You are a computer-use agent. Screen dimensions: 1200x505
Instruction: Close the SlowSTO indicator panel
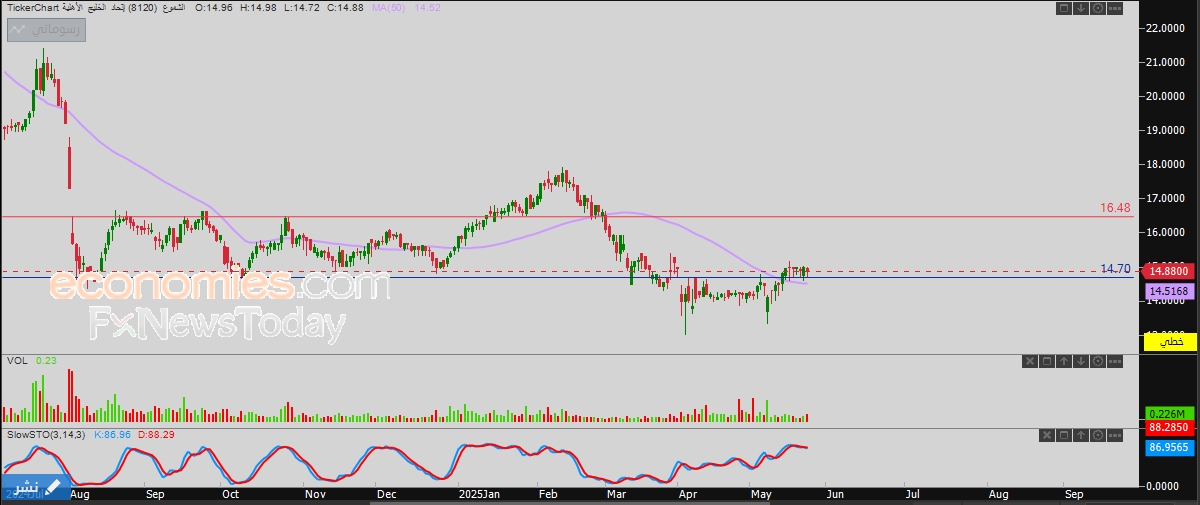pyautogui.click(x=1047, y=435)
